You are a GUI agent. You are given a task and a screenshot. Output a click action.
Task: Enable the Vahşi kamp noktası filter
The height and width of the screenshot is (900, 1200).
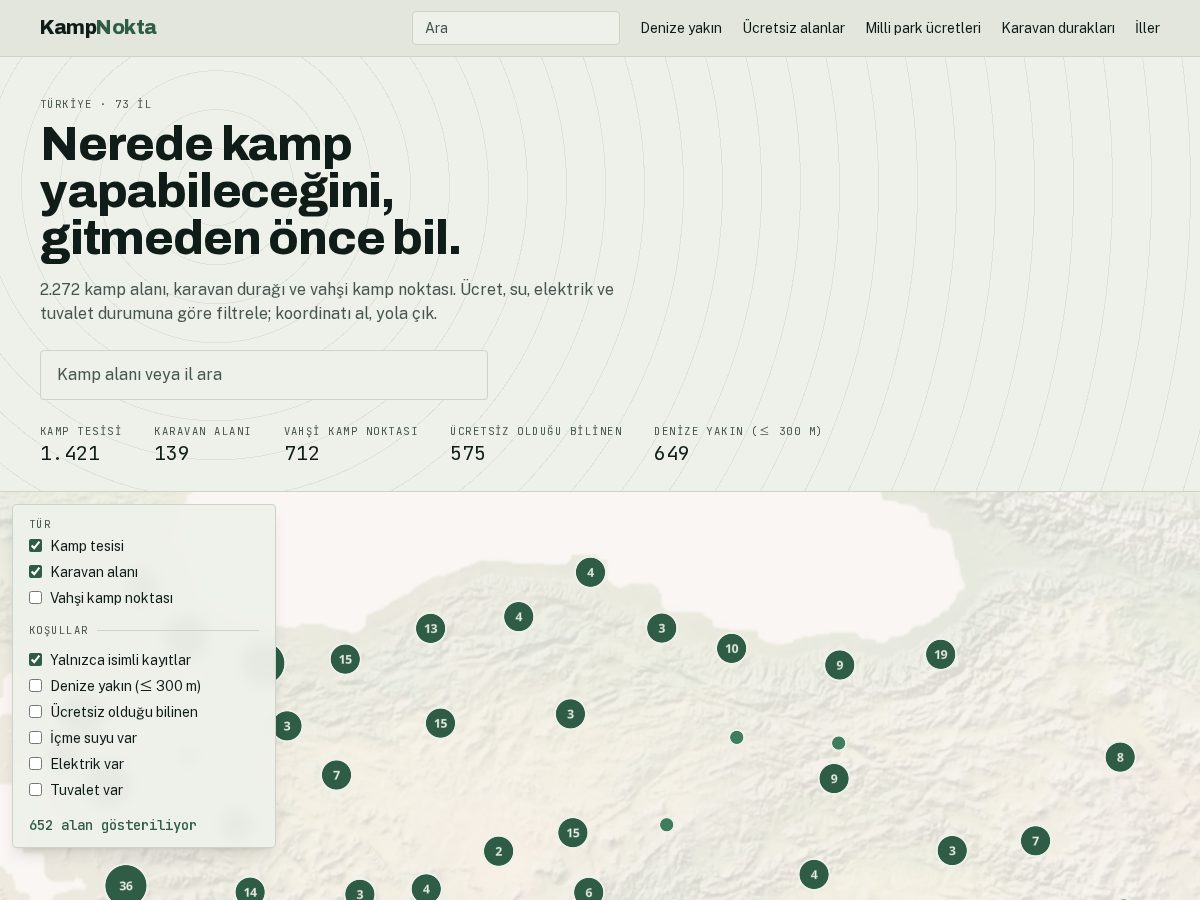click(x=35, y=598)
